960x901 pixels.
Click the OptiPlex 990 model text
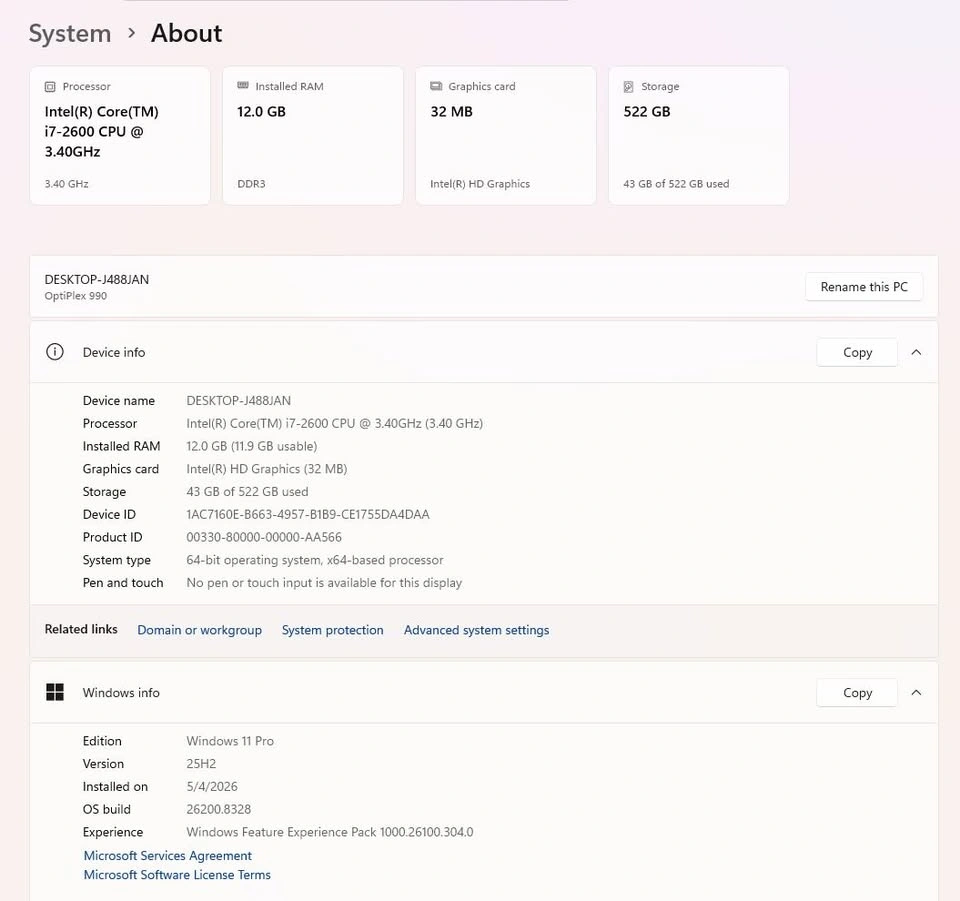tap(76, 296)
